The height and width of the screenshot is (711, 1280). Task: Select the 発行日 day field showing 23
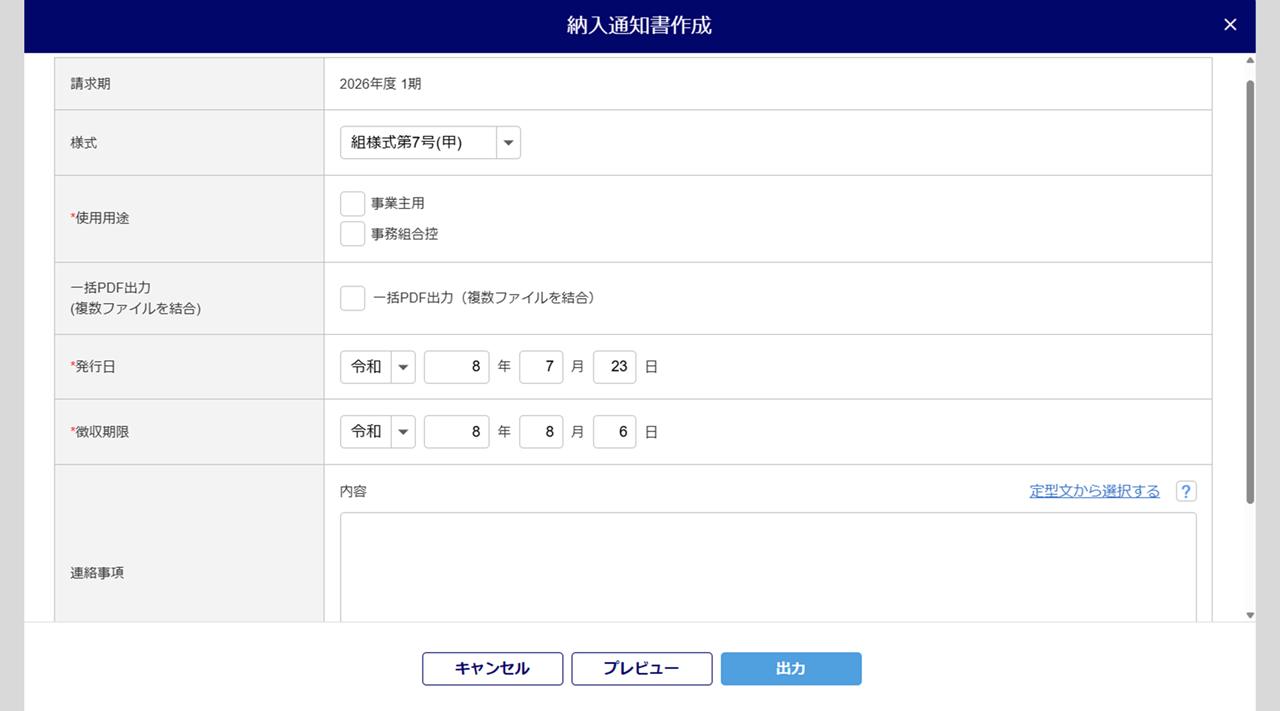coord(615,367)
